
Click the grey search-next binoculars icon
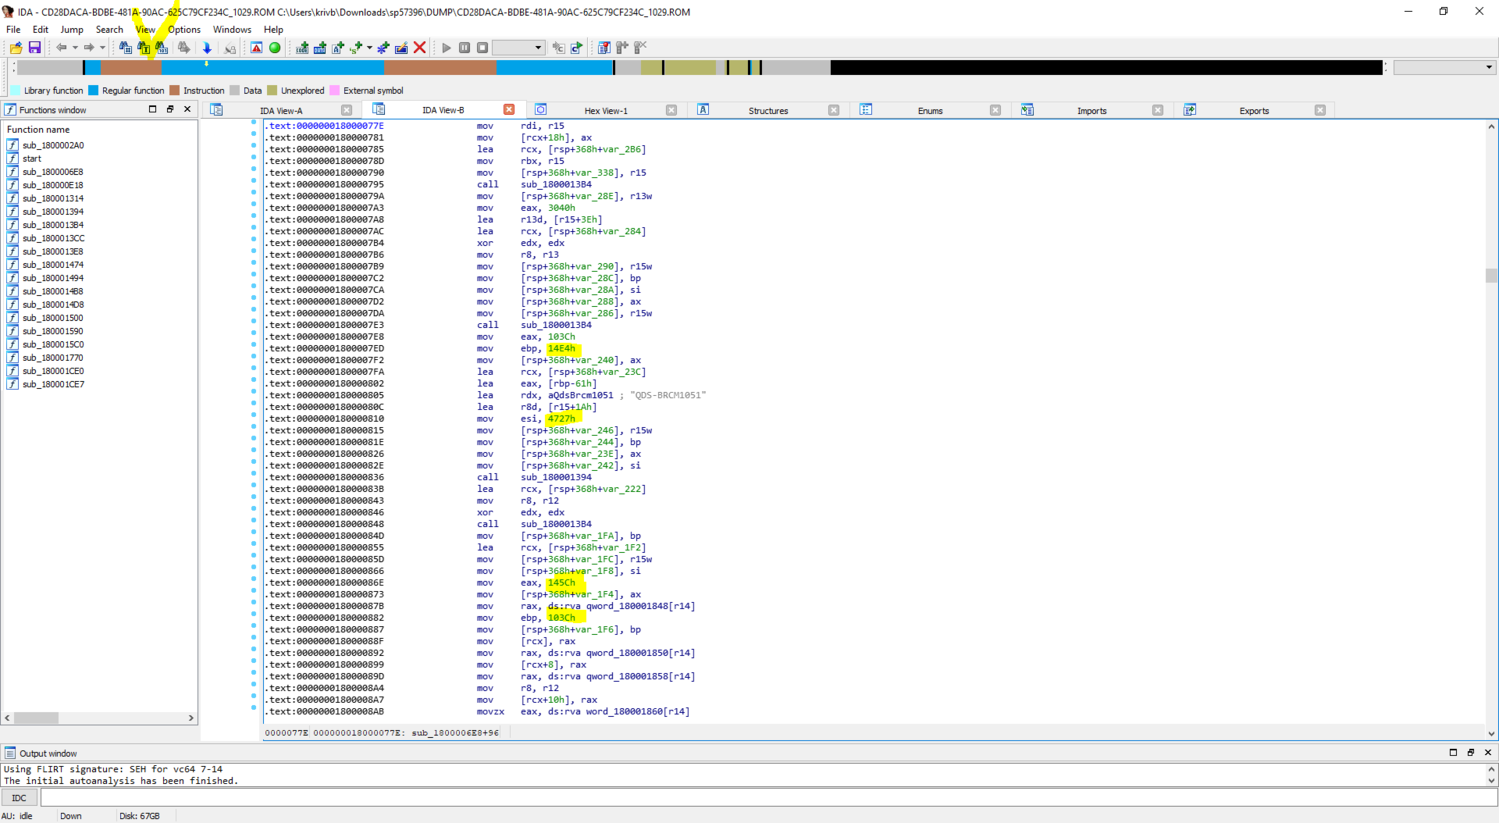coord(184,48)
